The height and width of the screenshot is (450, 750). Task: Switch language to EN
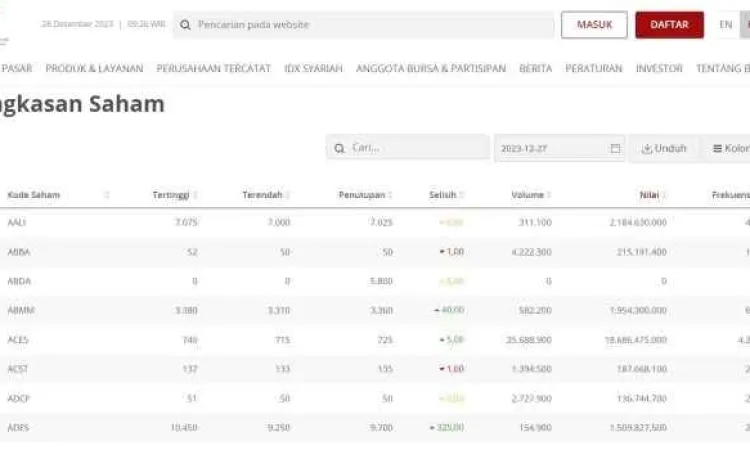coord(726,25)
